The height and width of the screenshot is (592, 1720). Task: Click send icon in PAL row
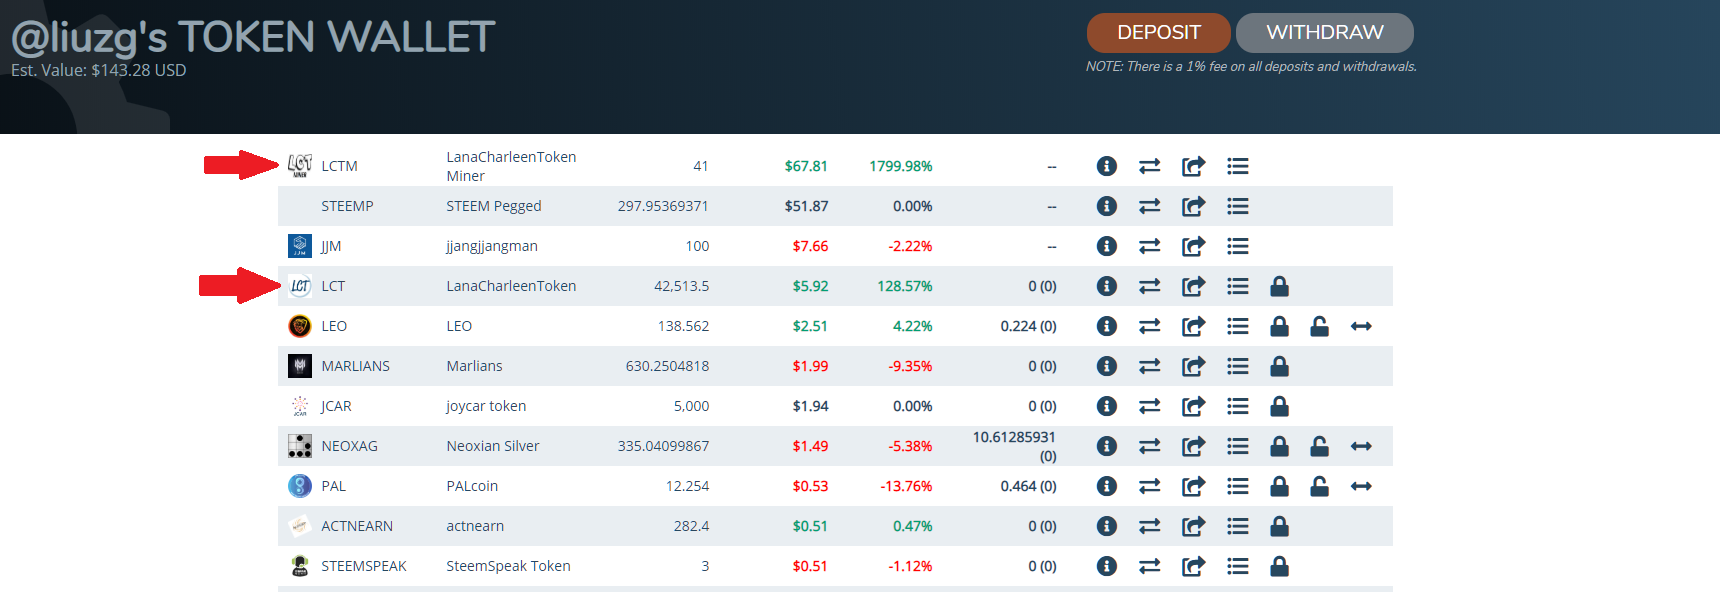[1194, 486]
